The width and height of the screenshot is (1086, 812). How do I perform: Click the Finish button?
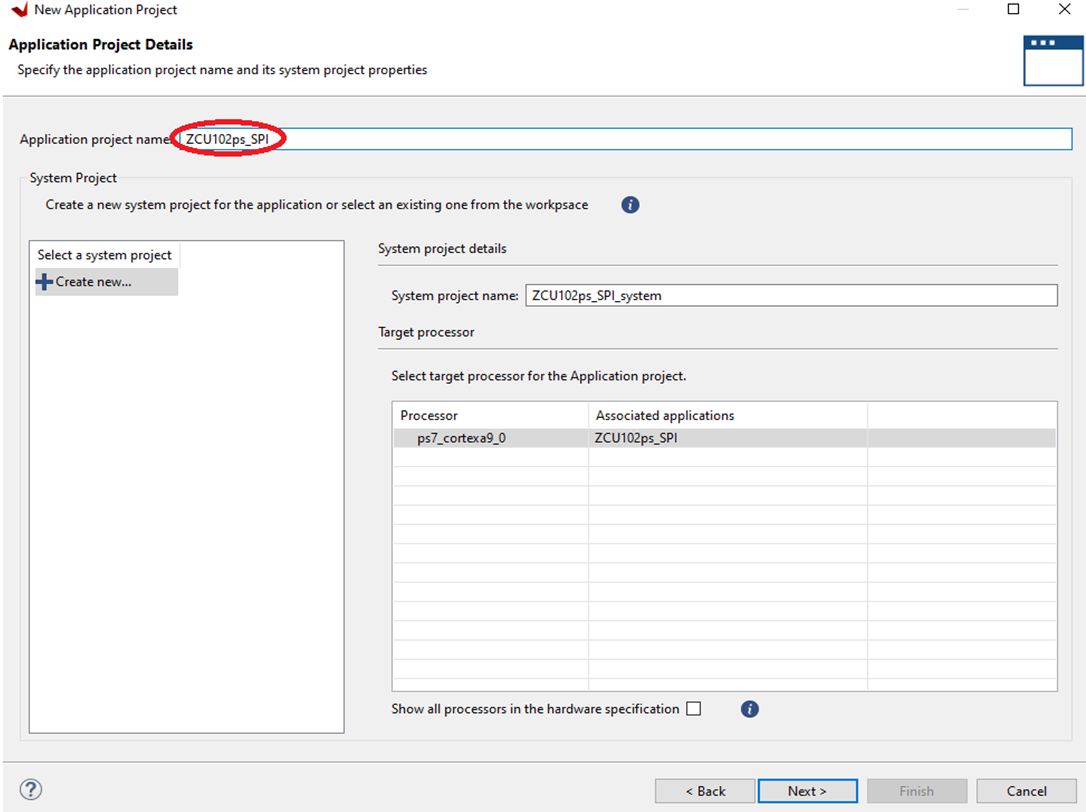click(x=916, y=791)
